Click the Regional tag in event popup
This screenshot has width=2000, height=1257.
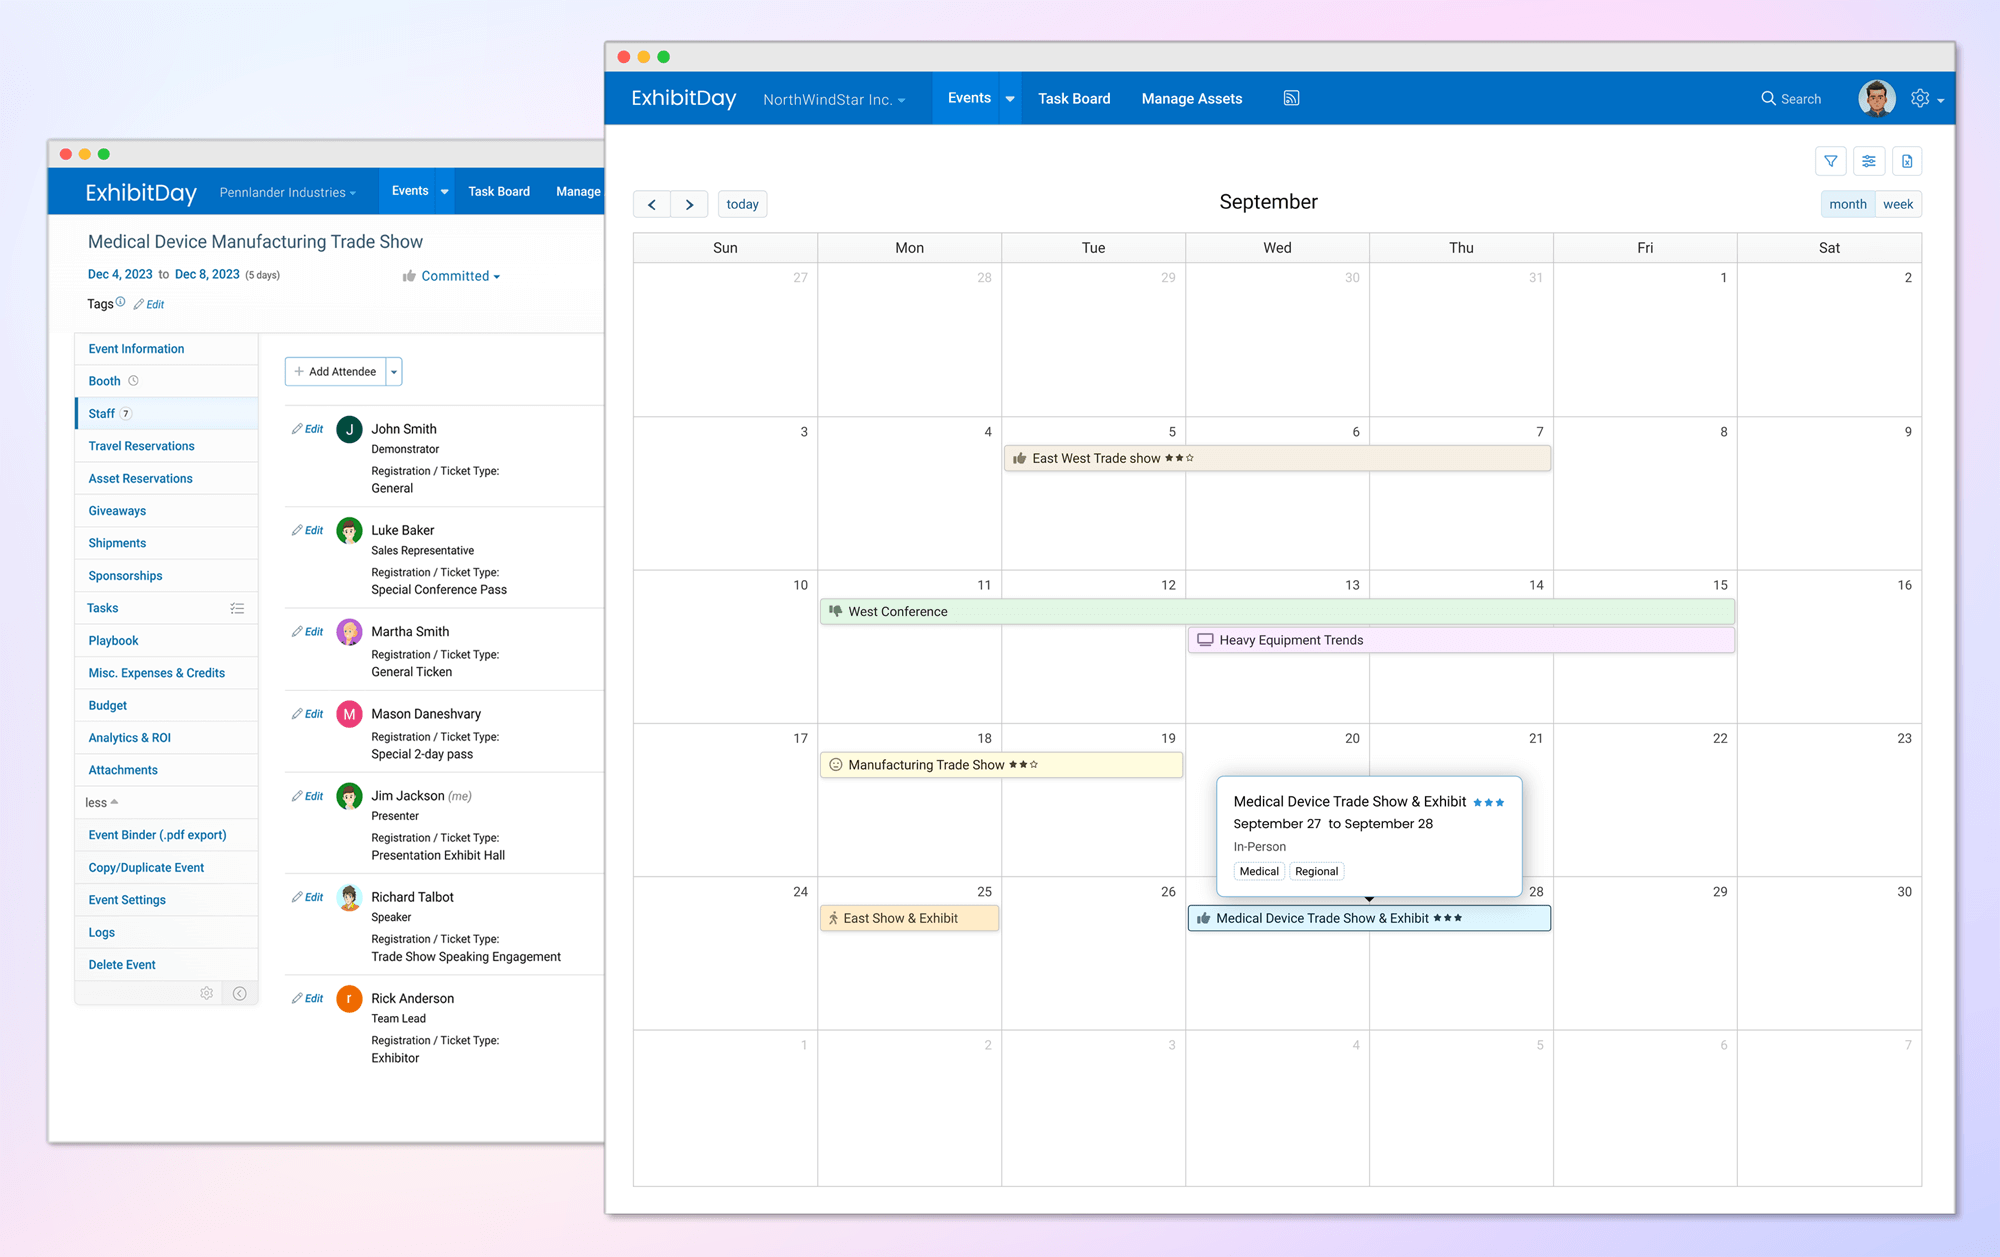coord(1316,871)
